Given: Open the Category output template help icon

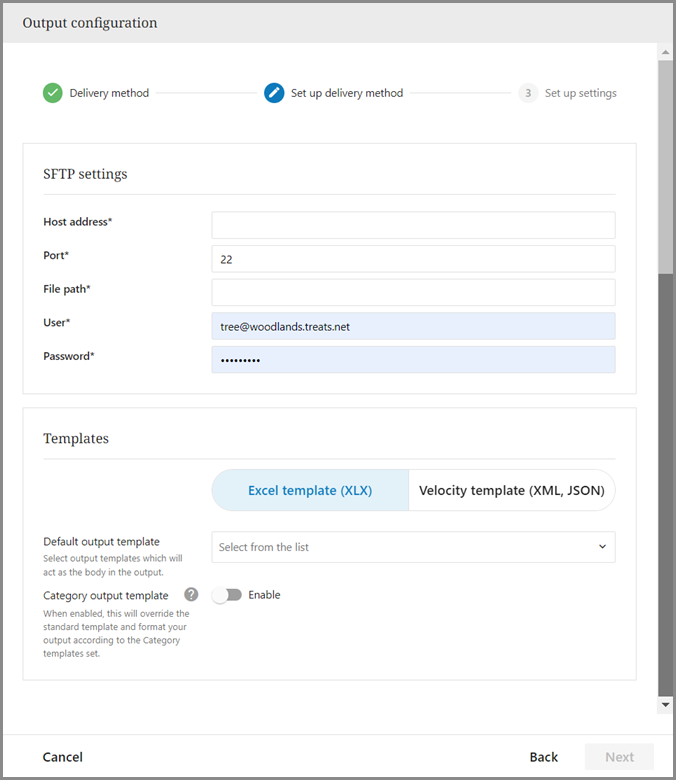Looking at the screenshot, I should click(x=191, y=594).
